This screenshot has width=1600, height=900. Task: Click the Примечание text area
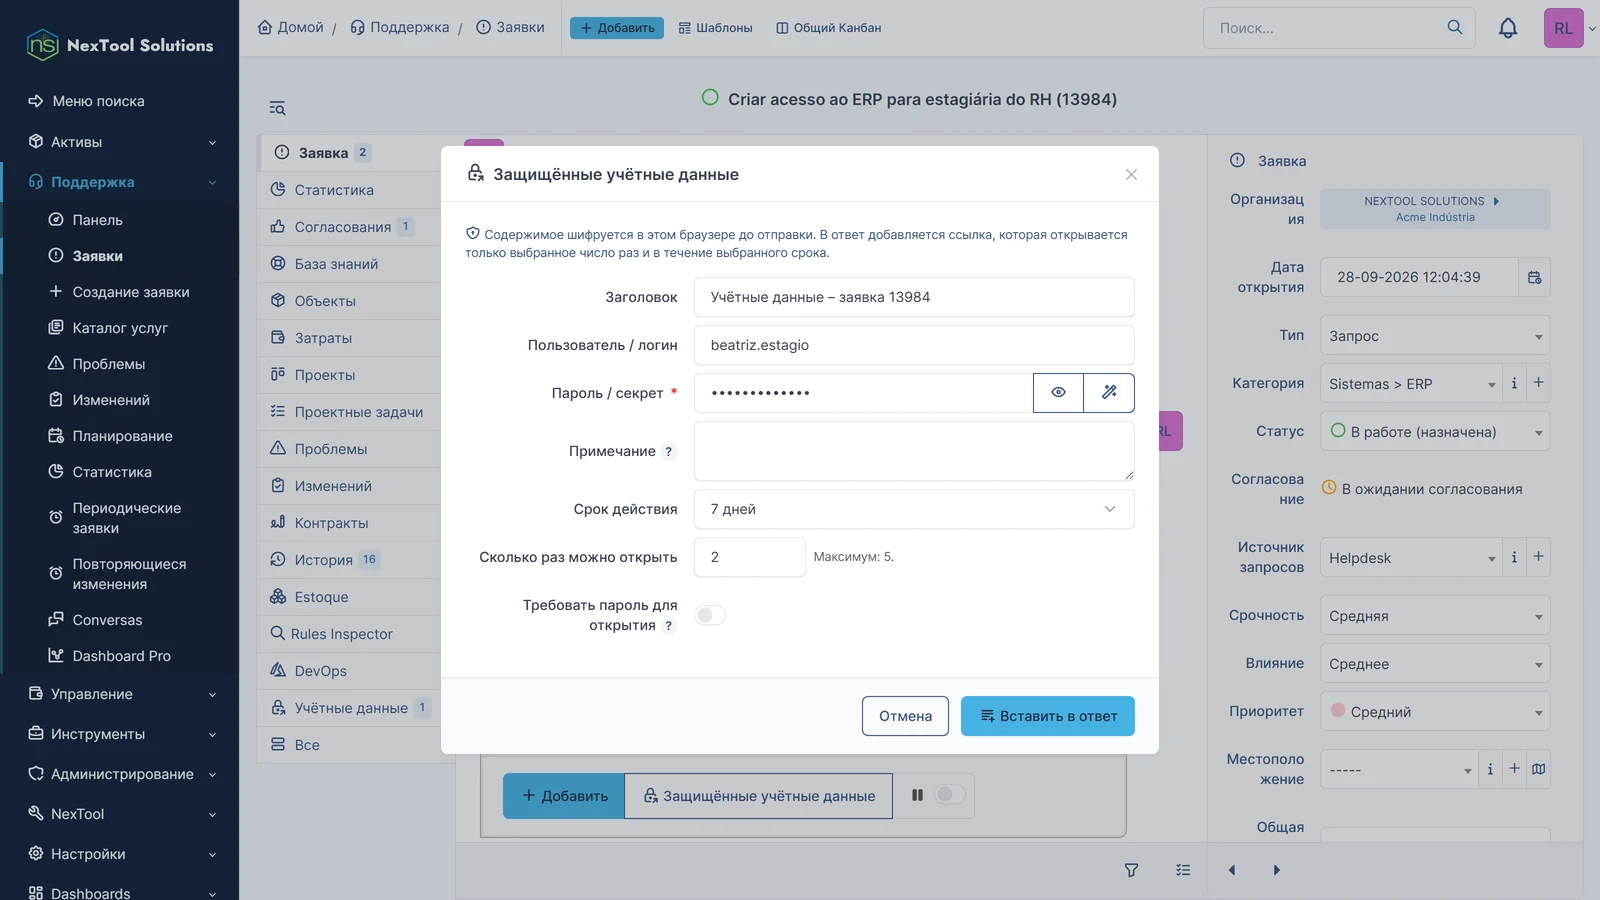click(x=914, y=451)
